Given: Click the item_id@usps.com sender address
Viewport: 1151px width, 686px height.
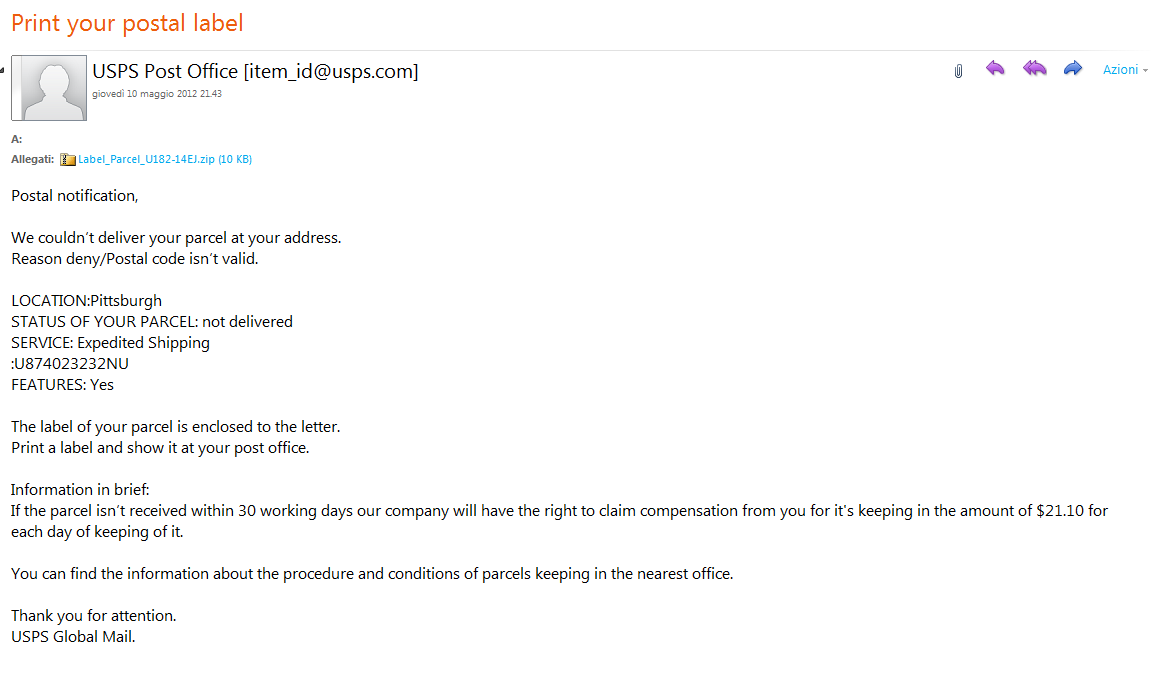Looking at the screenshot, I should pos(331,71).
